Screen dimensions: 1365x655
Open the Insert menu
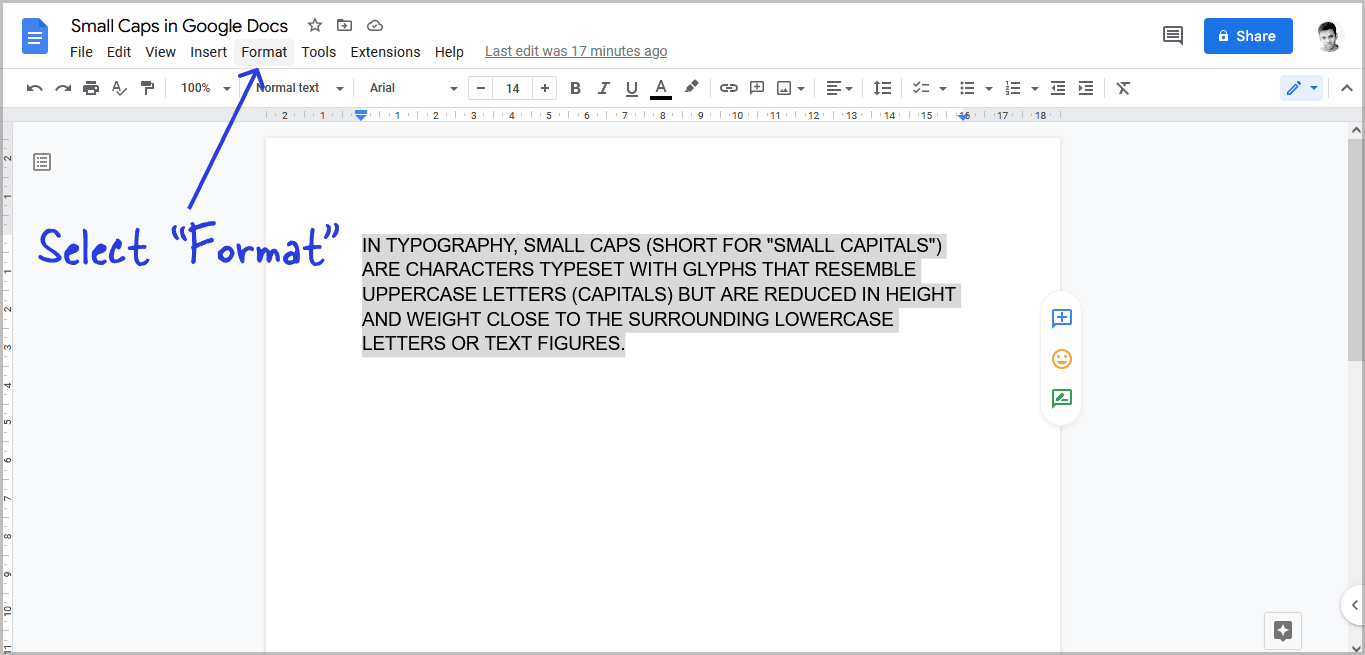[x=209, y=52]
